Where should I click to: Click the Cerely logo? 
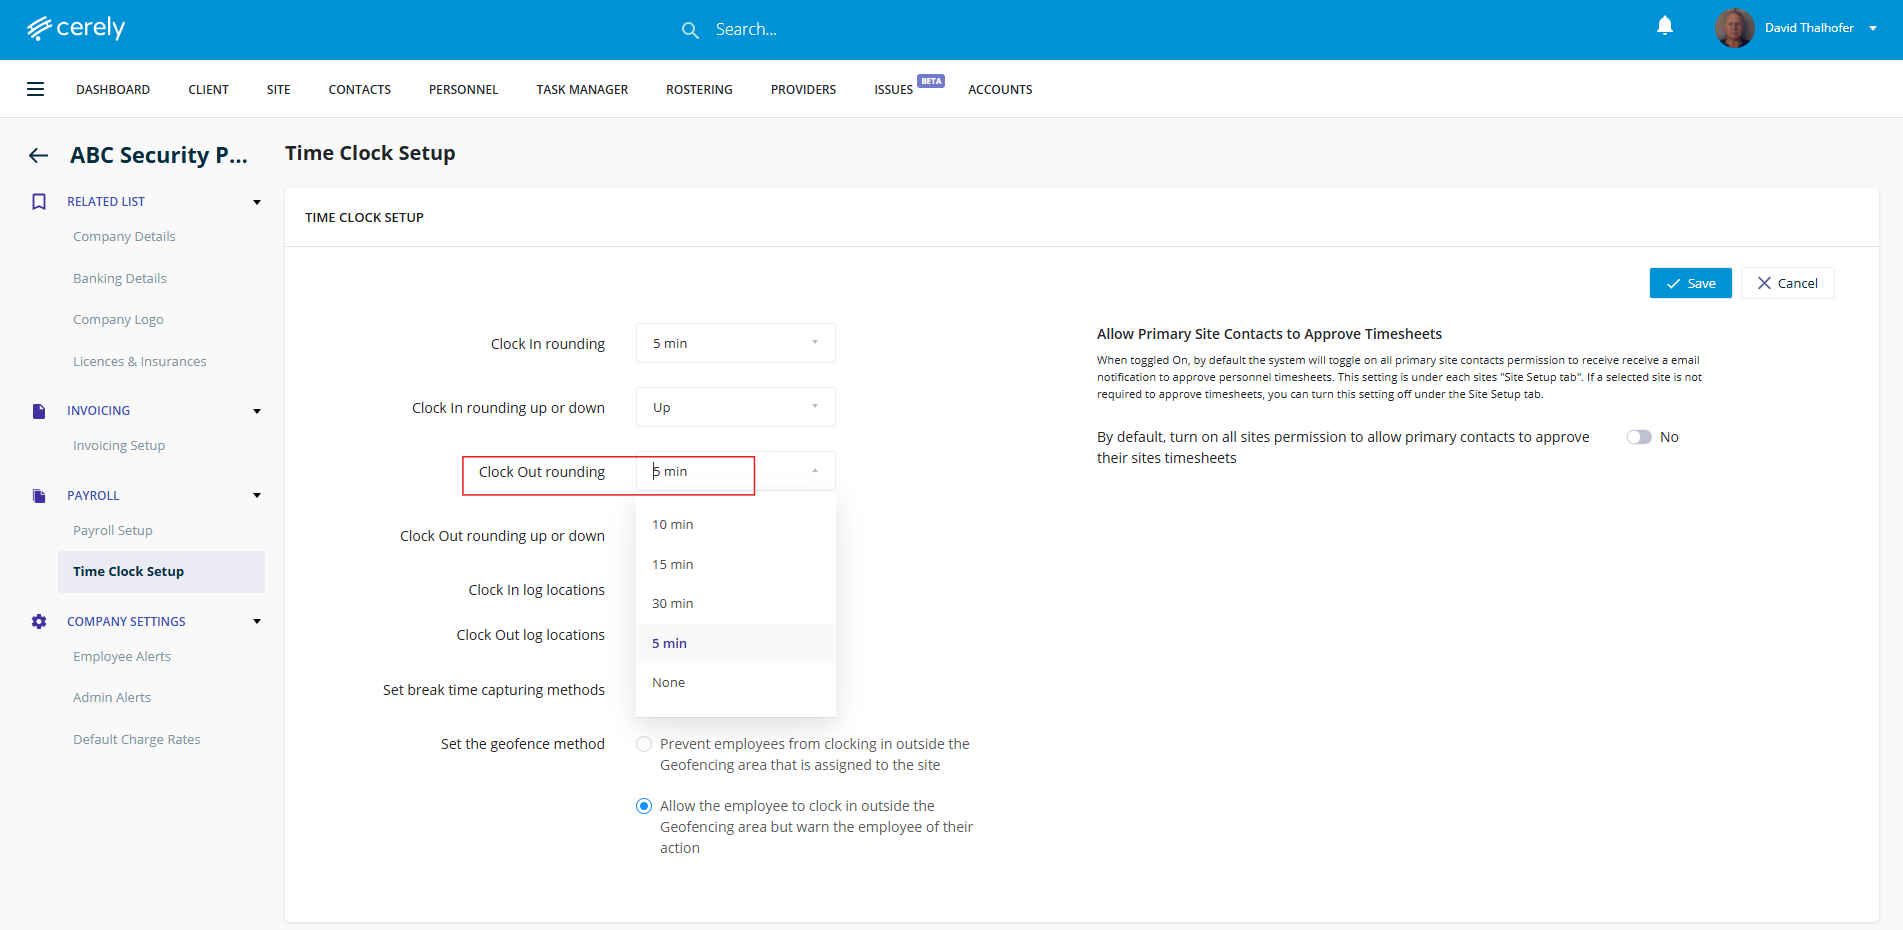[x=76, y=28]
